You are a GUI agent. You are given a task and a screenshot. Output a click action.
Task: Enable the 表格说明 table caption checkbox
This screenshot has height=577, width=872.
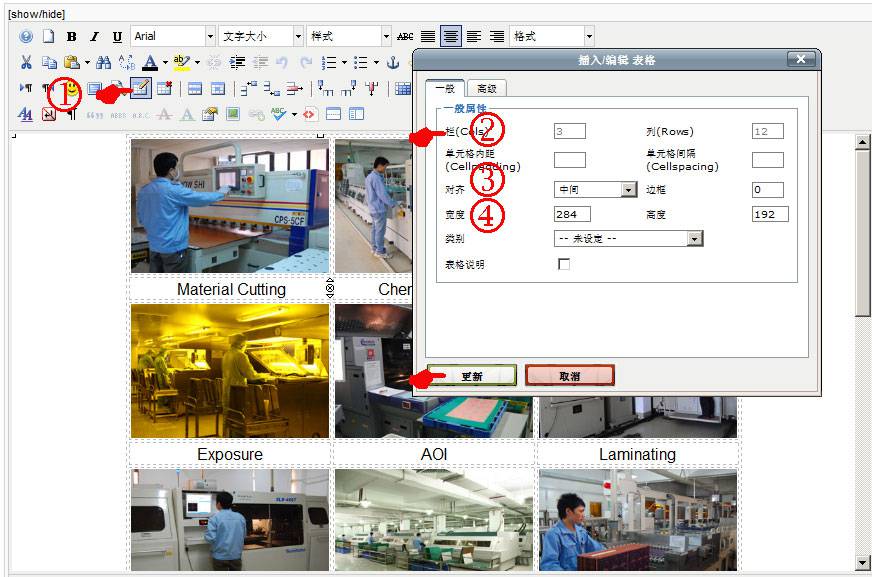tap(564, 263)
